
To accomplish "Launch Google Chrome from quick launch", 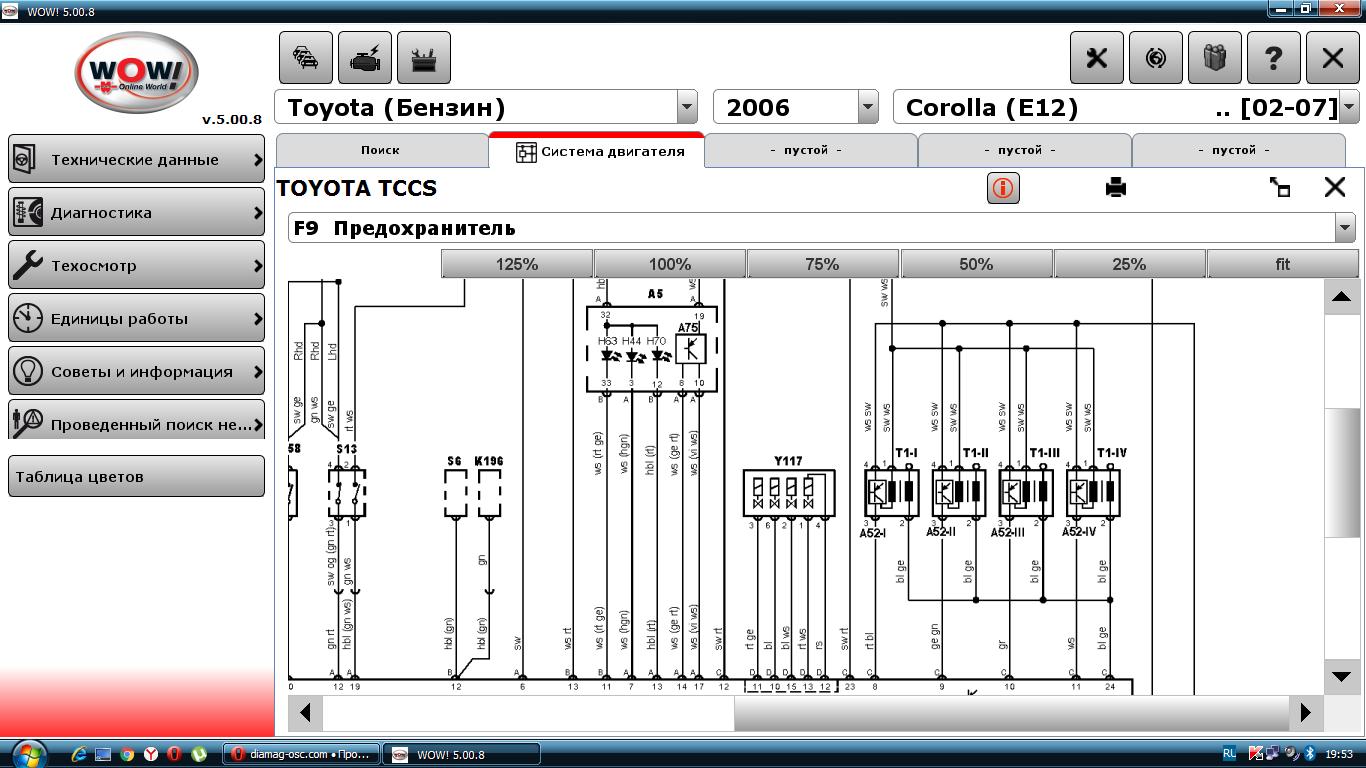I will coord(127,754).
